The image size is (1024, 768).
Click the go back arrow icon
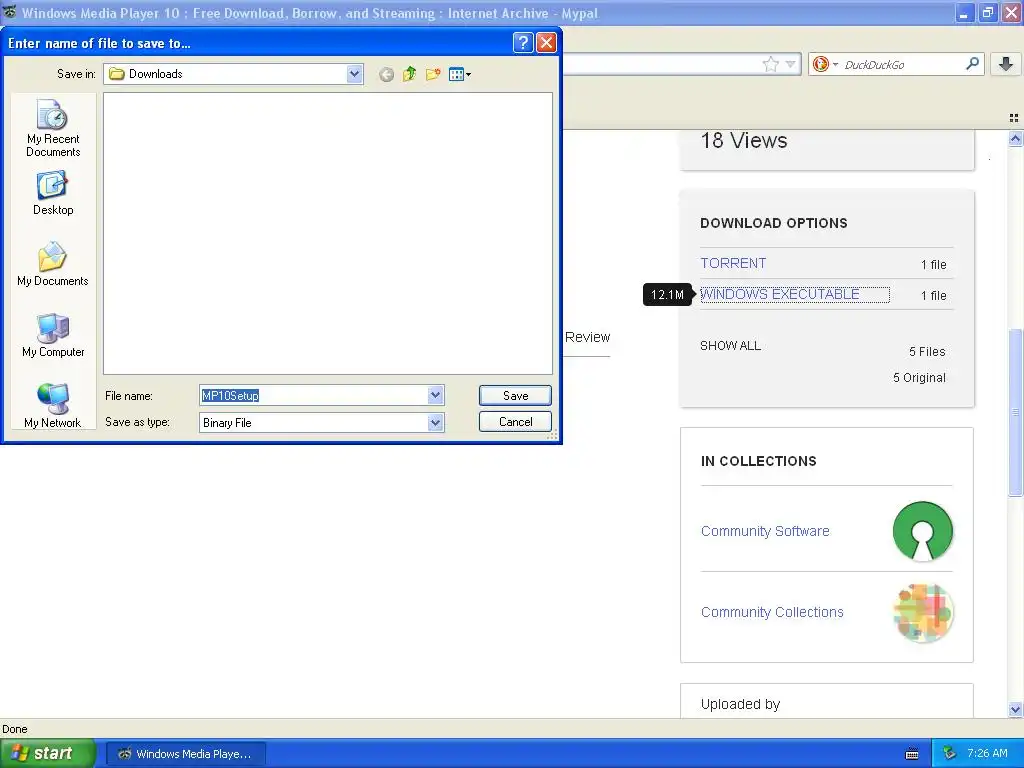387,74
